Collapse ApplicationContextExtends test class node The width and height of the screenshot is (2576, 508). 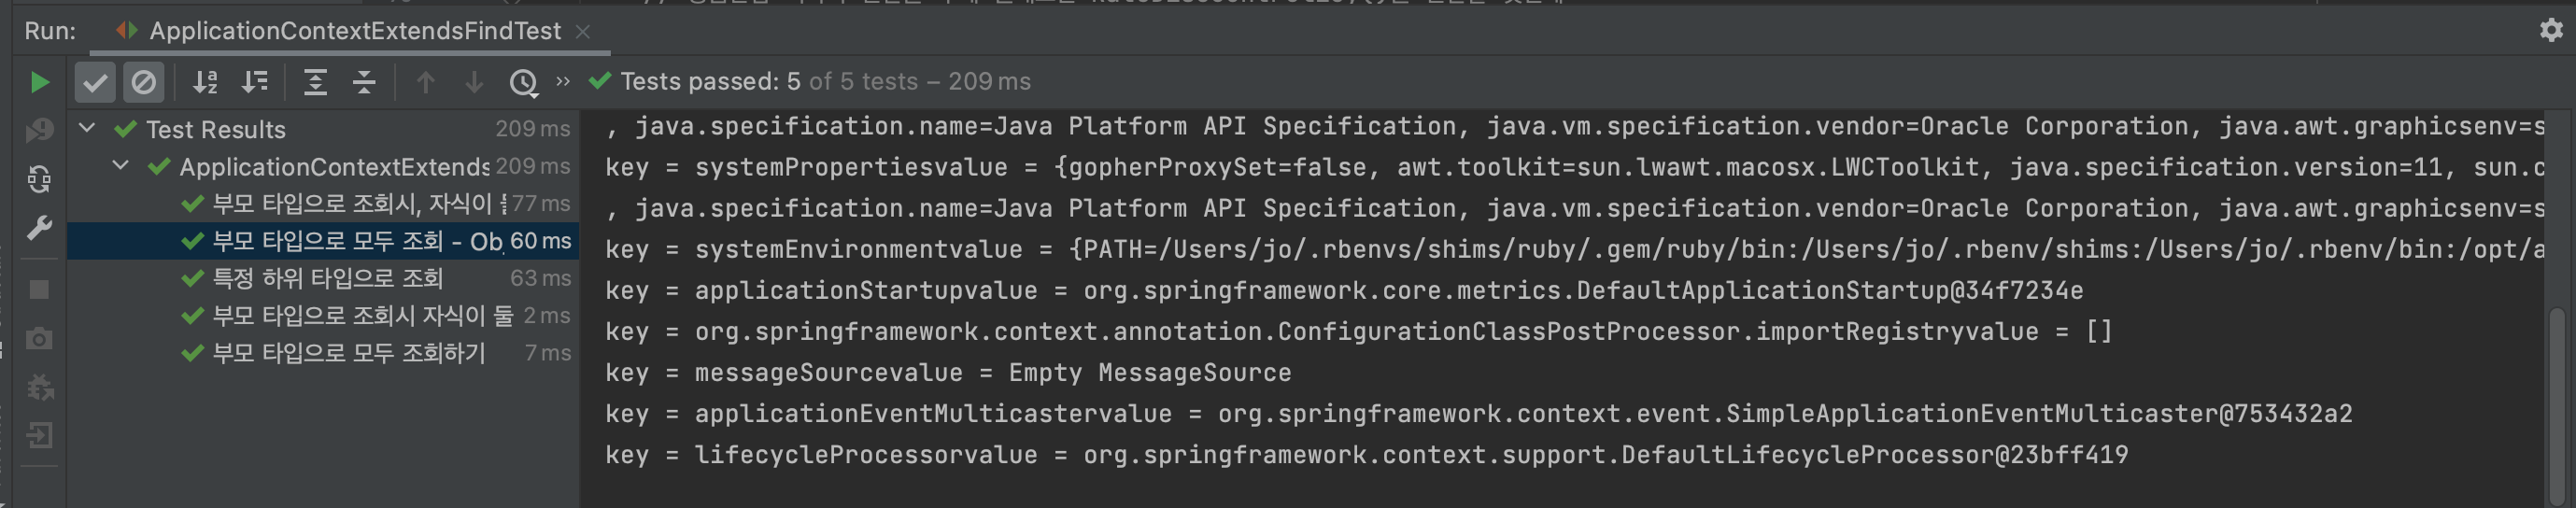[x=120, y=166]
